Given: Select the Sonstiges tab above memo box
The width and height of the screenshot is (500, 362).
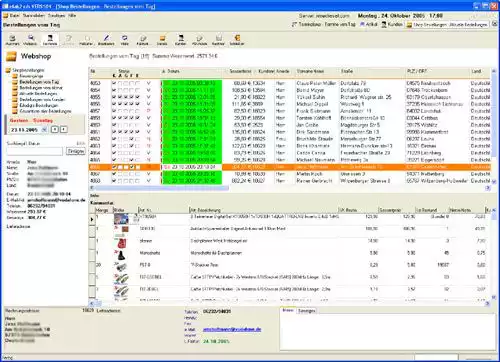Looking at the screenshot, I should point(306,311).
